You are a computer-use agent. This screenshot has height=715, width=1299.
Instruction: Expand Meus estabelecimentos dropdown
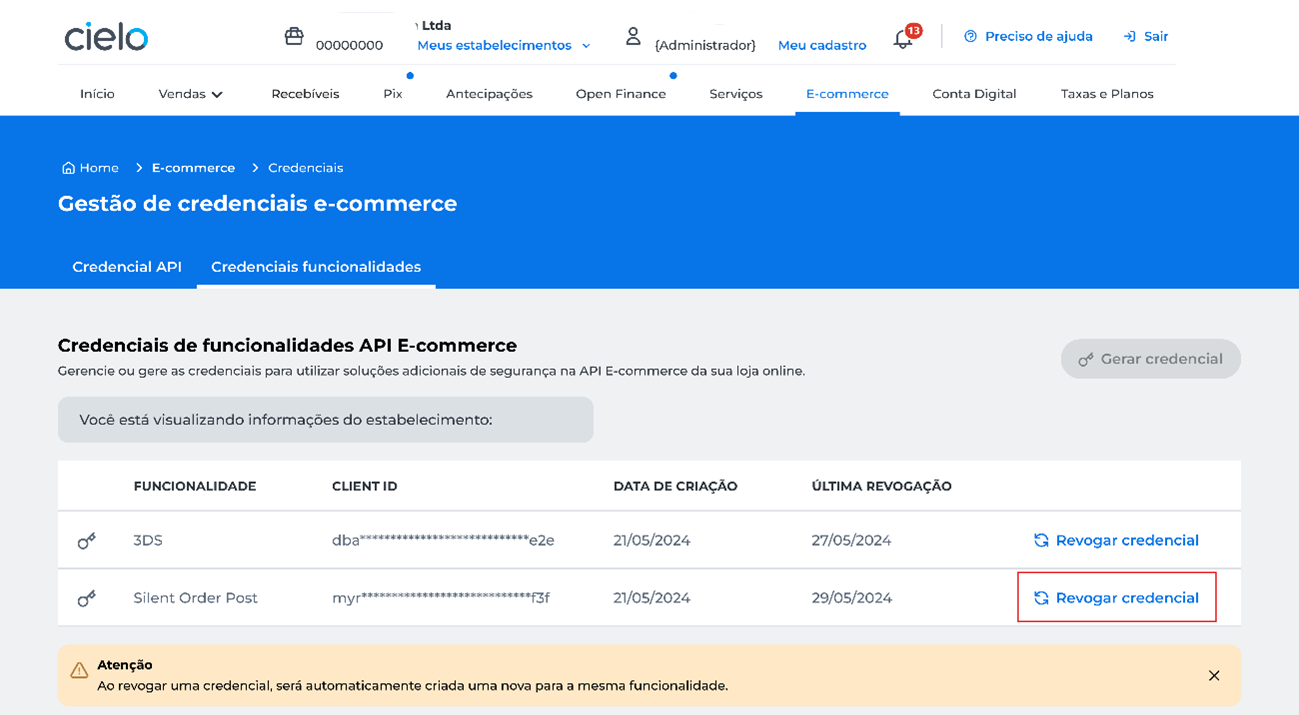[504, 45]
